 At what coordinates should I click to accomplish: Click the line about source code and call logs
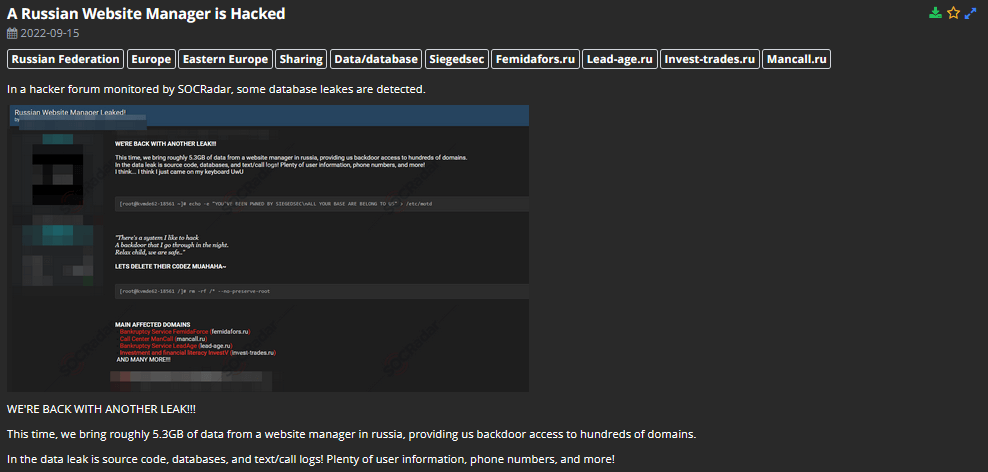[311, 459]
